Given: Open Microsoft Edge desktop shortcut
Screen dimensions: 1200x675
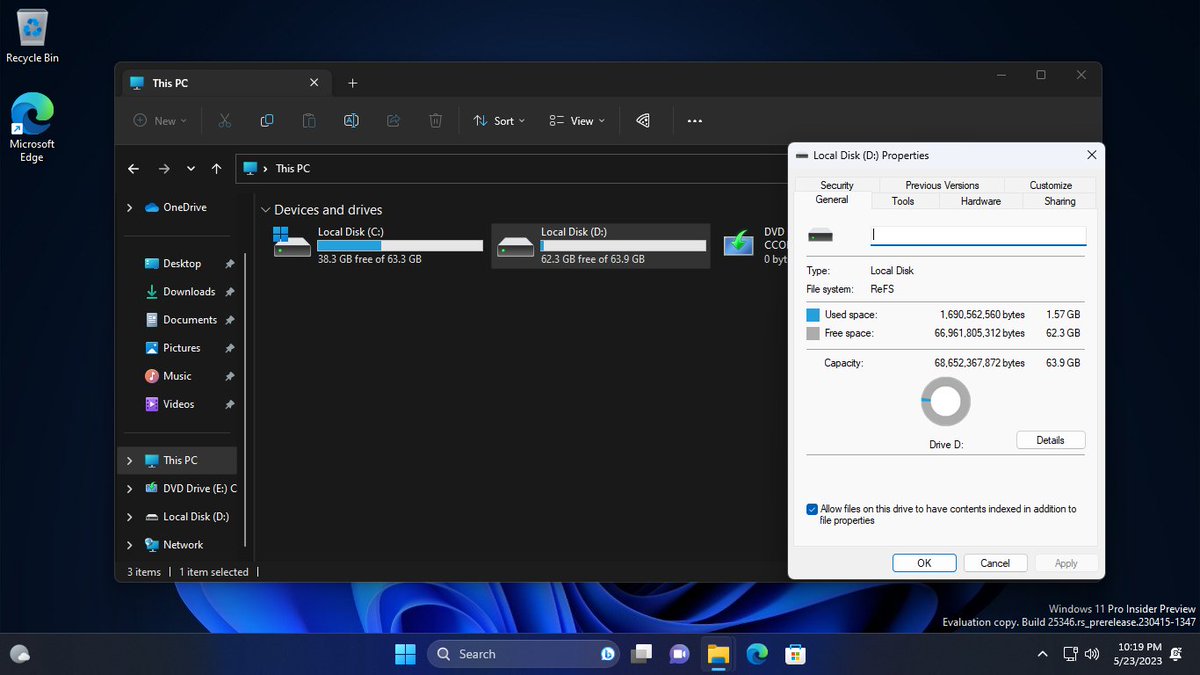Looking at the screenshot, I should tap(32, 128).
